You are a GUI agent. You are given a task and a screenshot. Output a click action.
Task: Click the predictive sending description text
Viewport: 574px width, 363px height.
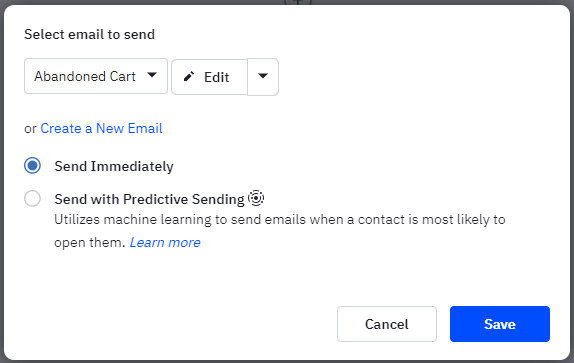tap(280, 231)
